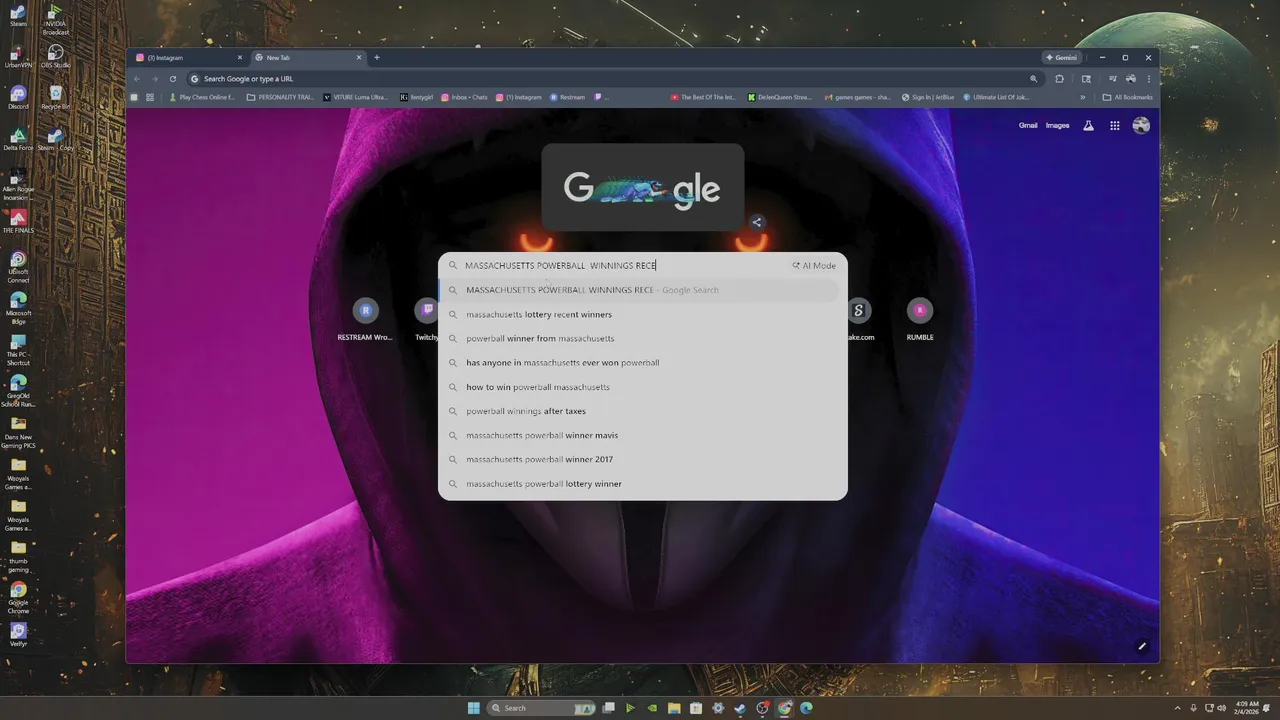
Task: Select Dans New Gaming PICS folder
Action: tap(18, 432)
